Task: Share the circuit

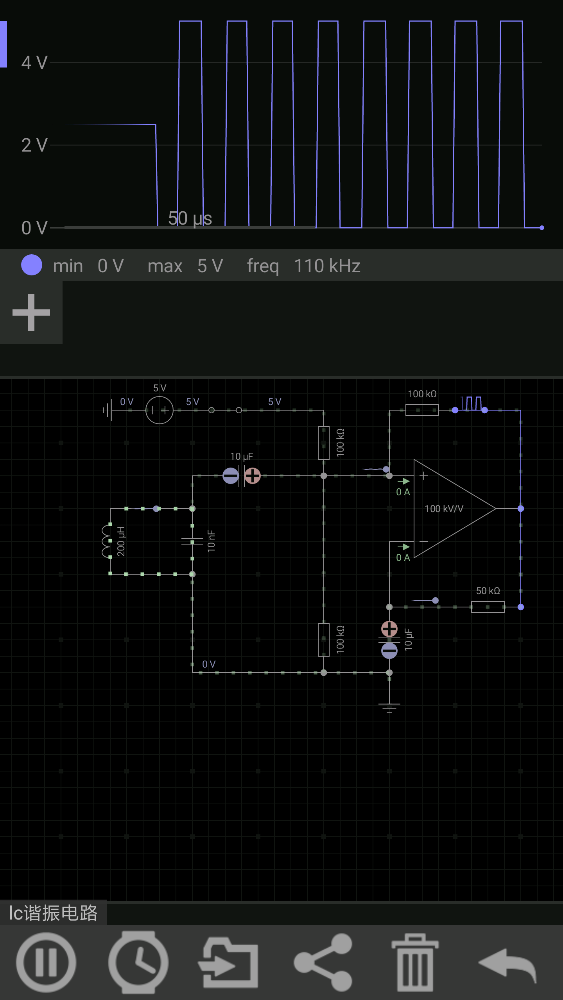Action: click(323, 962)
